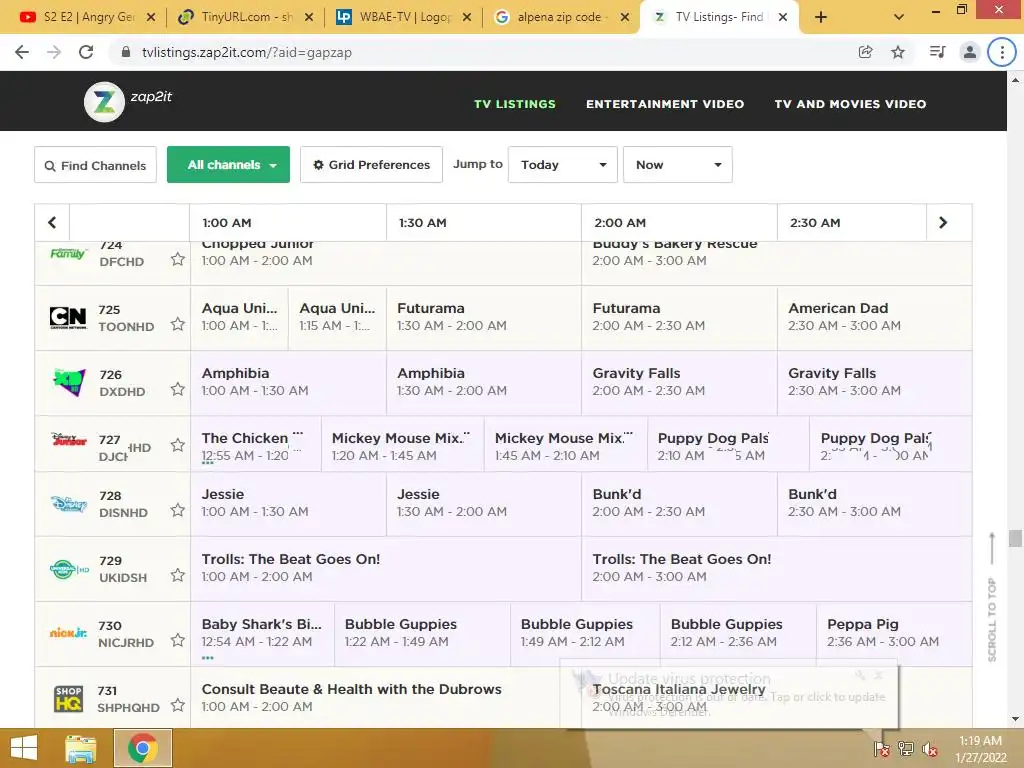The height and width of the screenshot is (768, 1024).
Task: Open a new browser tab
Action: pyautogui.click(x=821, y=17)
